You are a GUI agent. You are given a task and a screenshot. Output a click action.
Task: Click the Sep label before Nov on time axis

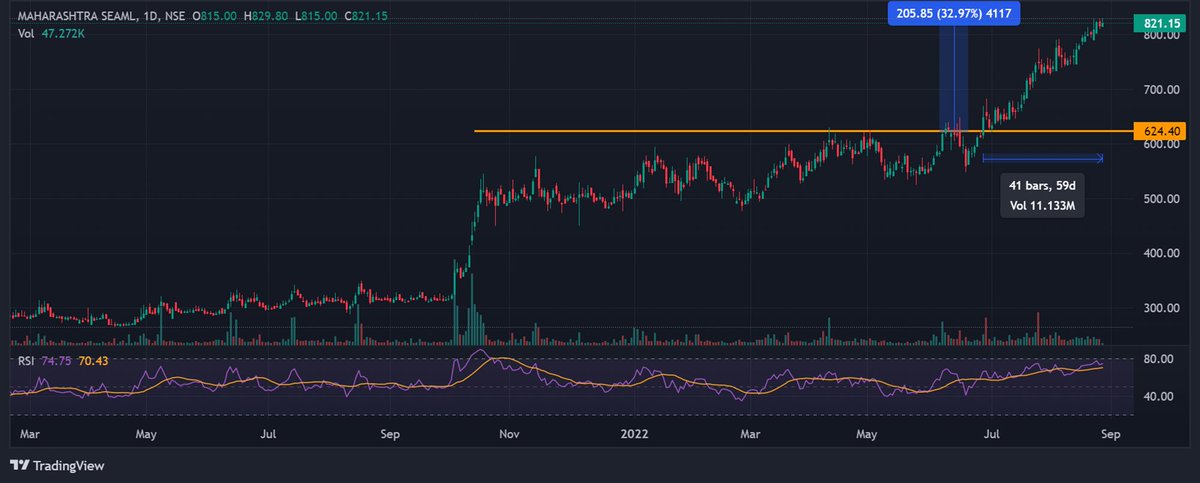391,435
